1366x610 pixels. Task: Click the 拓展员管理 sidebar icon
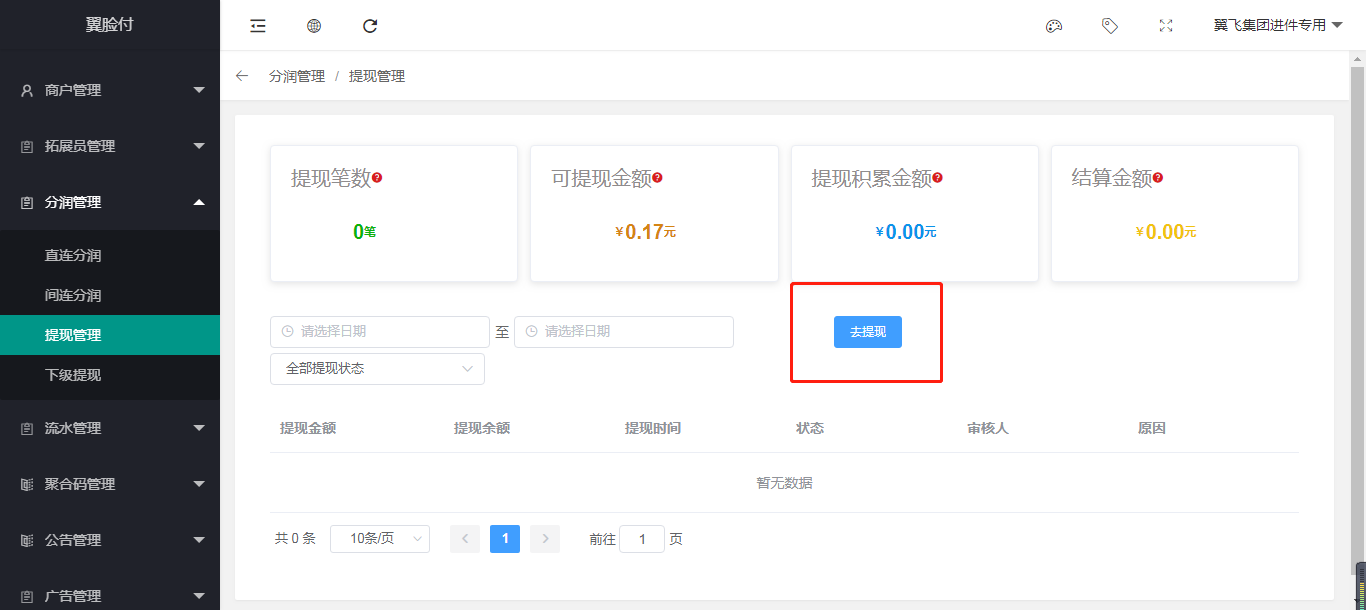pyautogui.click(x=27, y=146)
